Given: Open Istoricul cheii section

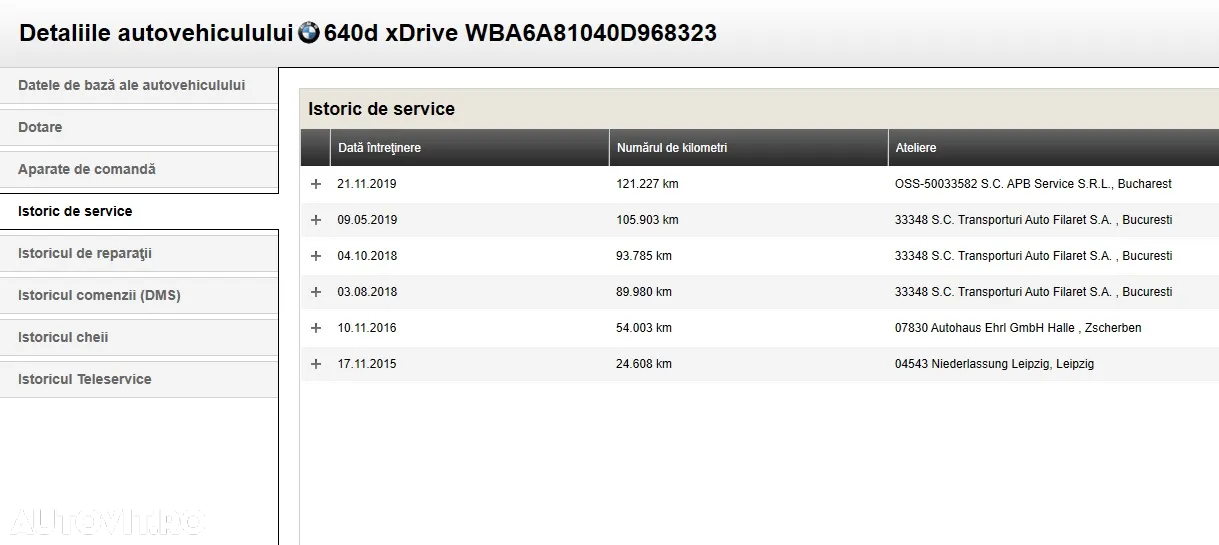Looking at the screenshot, I should tap(139, 338).
